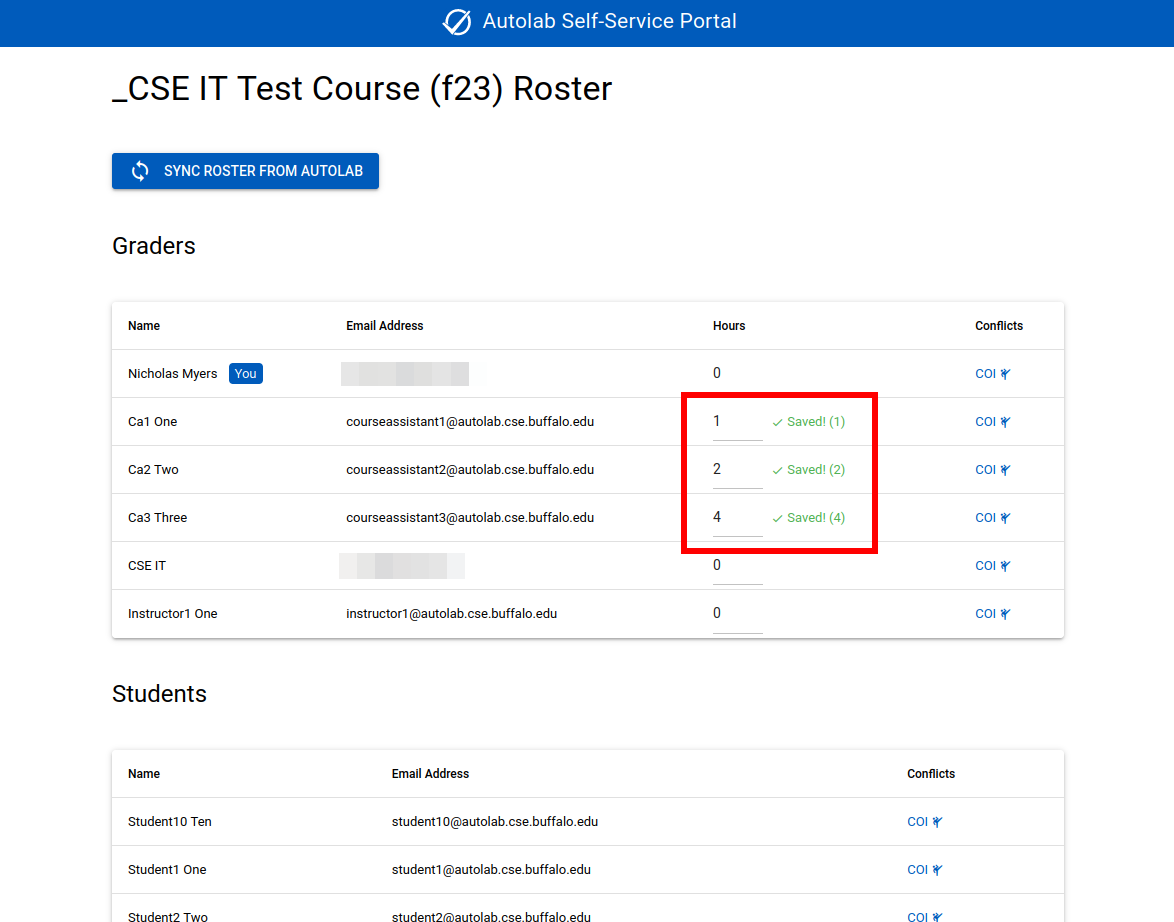Edit hours field for CSE IT
The width and height of the screenshot is (1174, 922).
pos(737,566)
